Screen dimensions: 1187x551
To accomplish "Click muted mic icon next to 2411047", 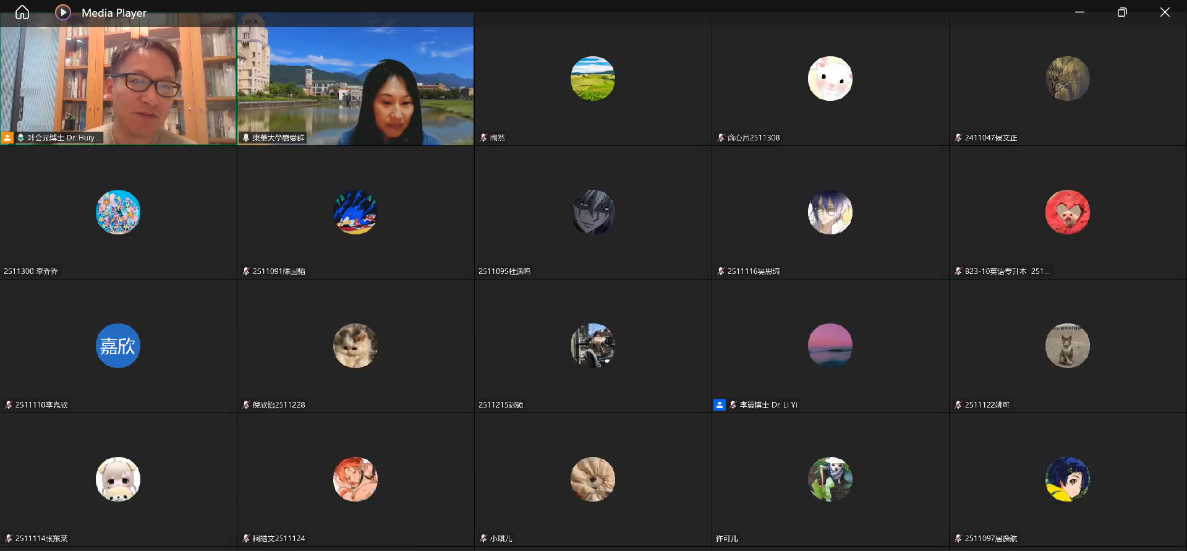I will [x=958, y=137].
